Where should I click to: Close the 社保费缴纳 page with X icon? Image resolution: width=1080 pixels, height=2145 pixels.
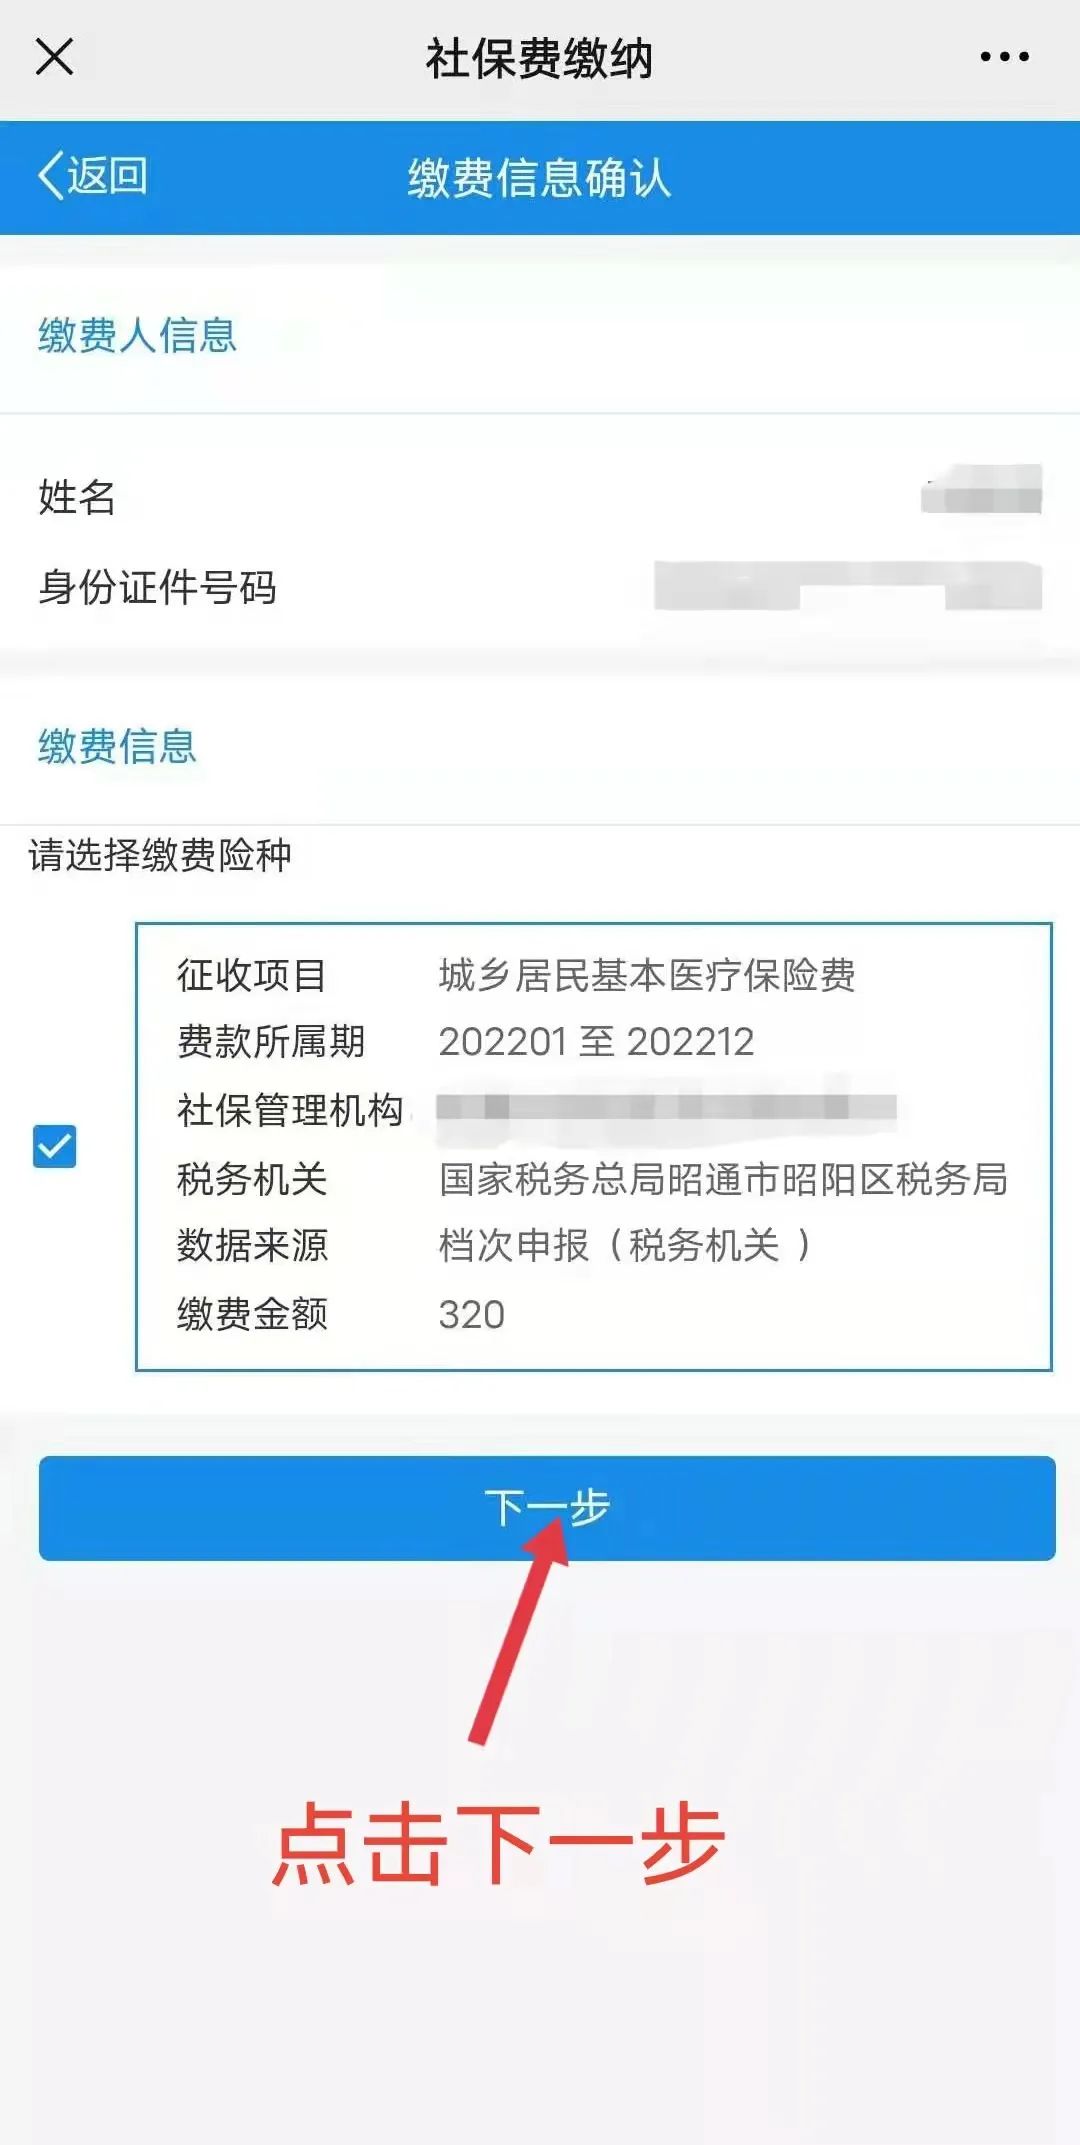tap(54, 56)
